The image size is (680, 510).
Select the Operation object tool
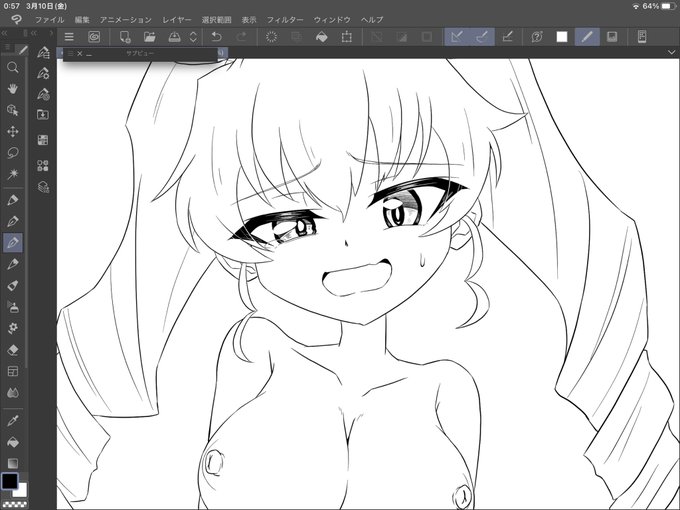click(13, 110)
